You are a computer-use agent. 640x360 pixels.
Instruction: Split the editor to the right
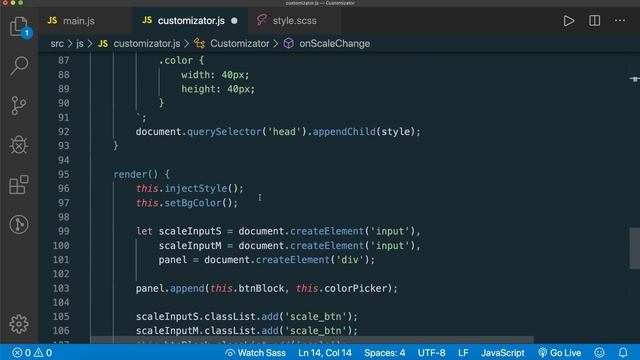594,21
